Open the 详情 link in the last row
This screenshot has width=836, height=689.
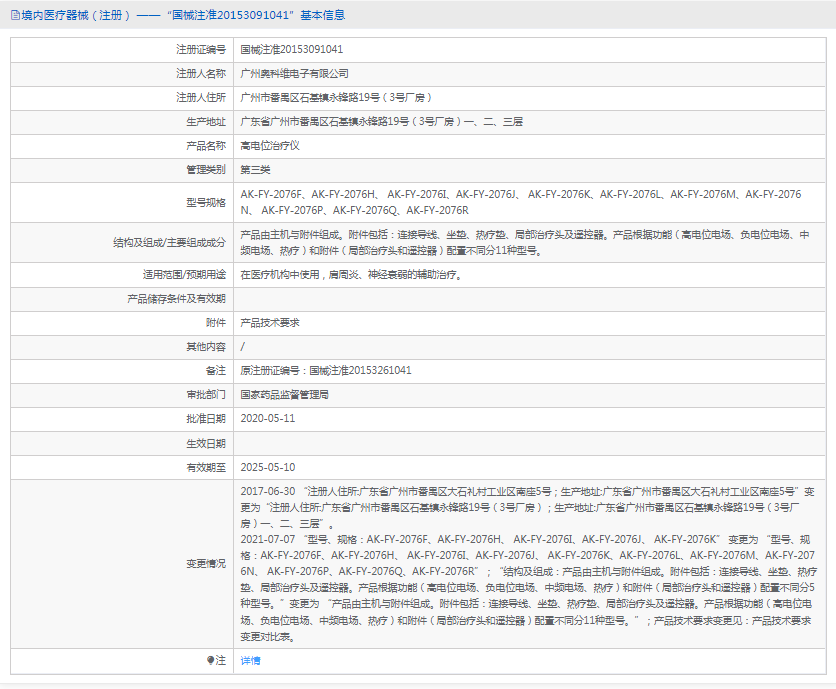click(250, 661)
